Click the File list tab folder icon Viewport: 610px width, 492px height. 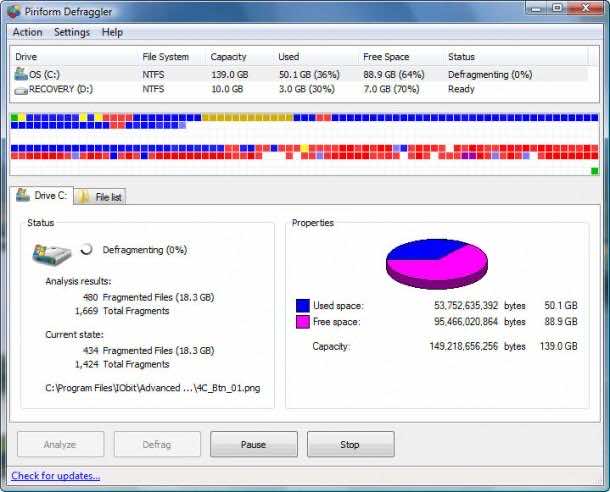point(85,197)
